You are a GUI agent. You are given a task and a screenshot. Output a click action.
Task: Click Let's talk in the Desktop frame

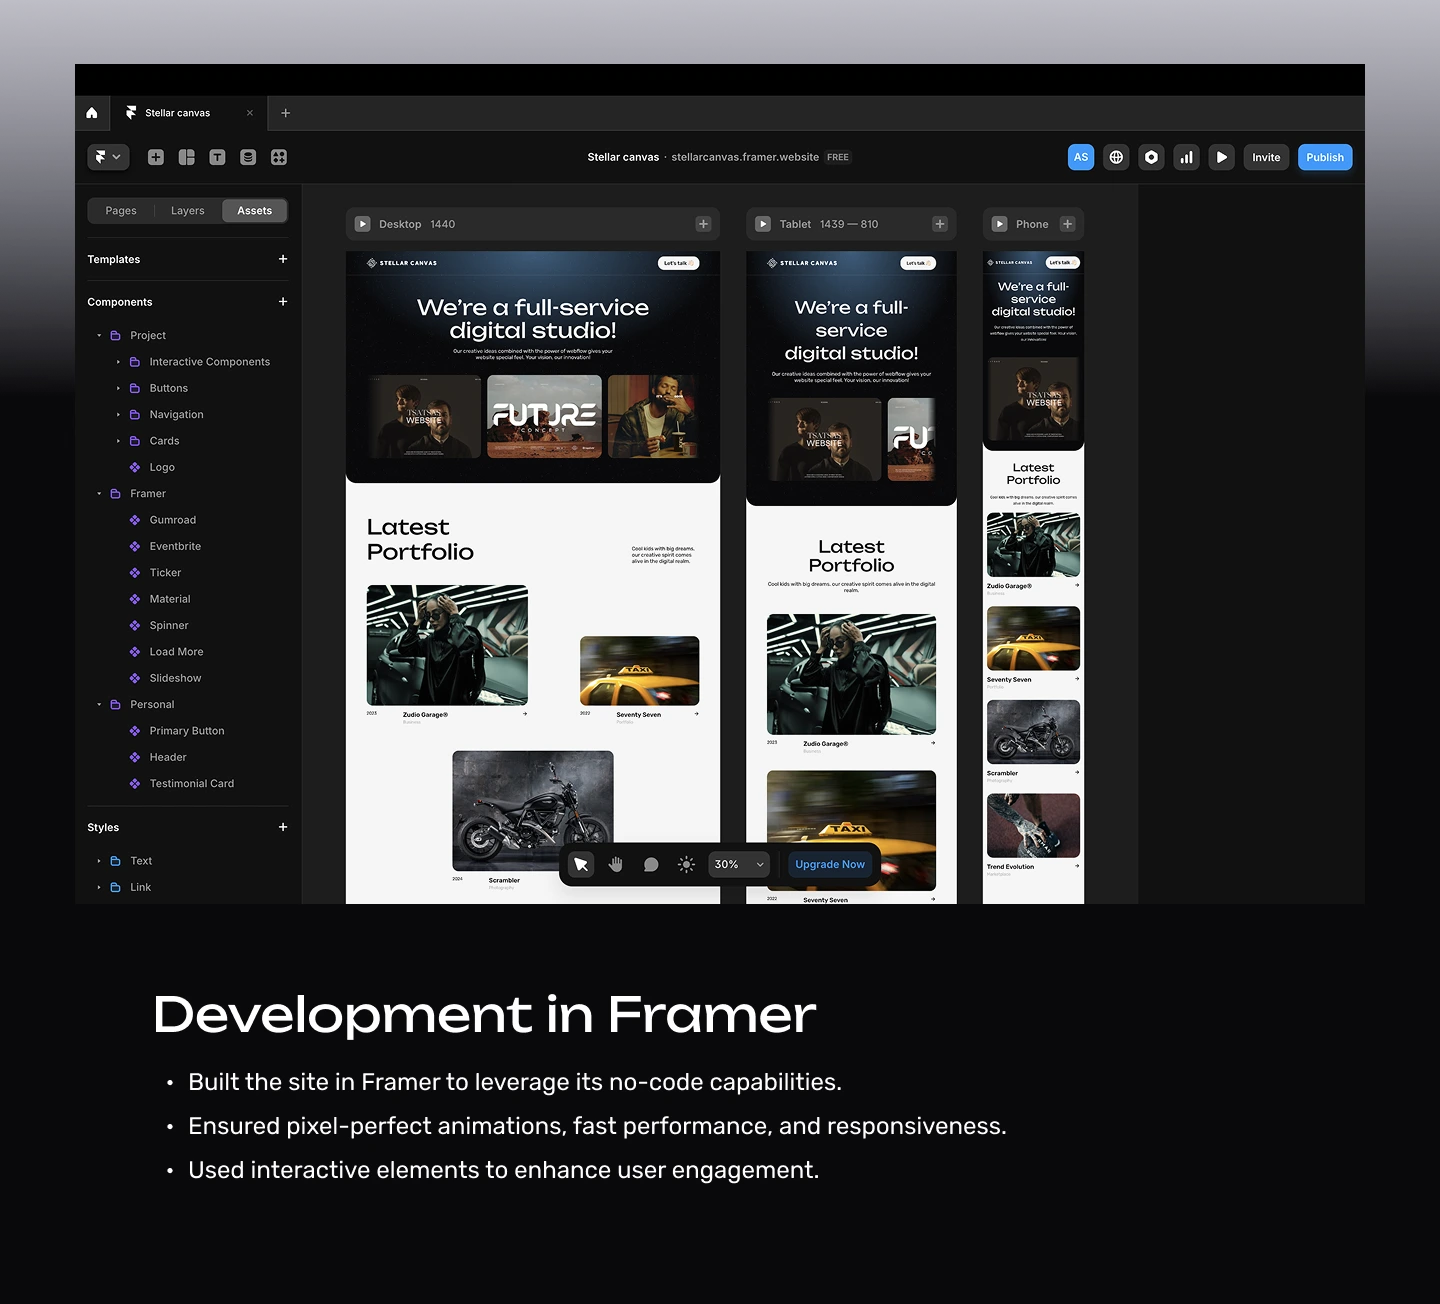[679, 263]
